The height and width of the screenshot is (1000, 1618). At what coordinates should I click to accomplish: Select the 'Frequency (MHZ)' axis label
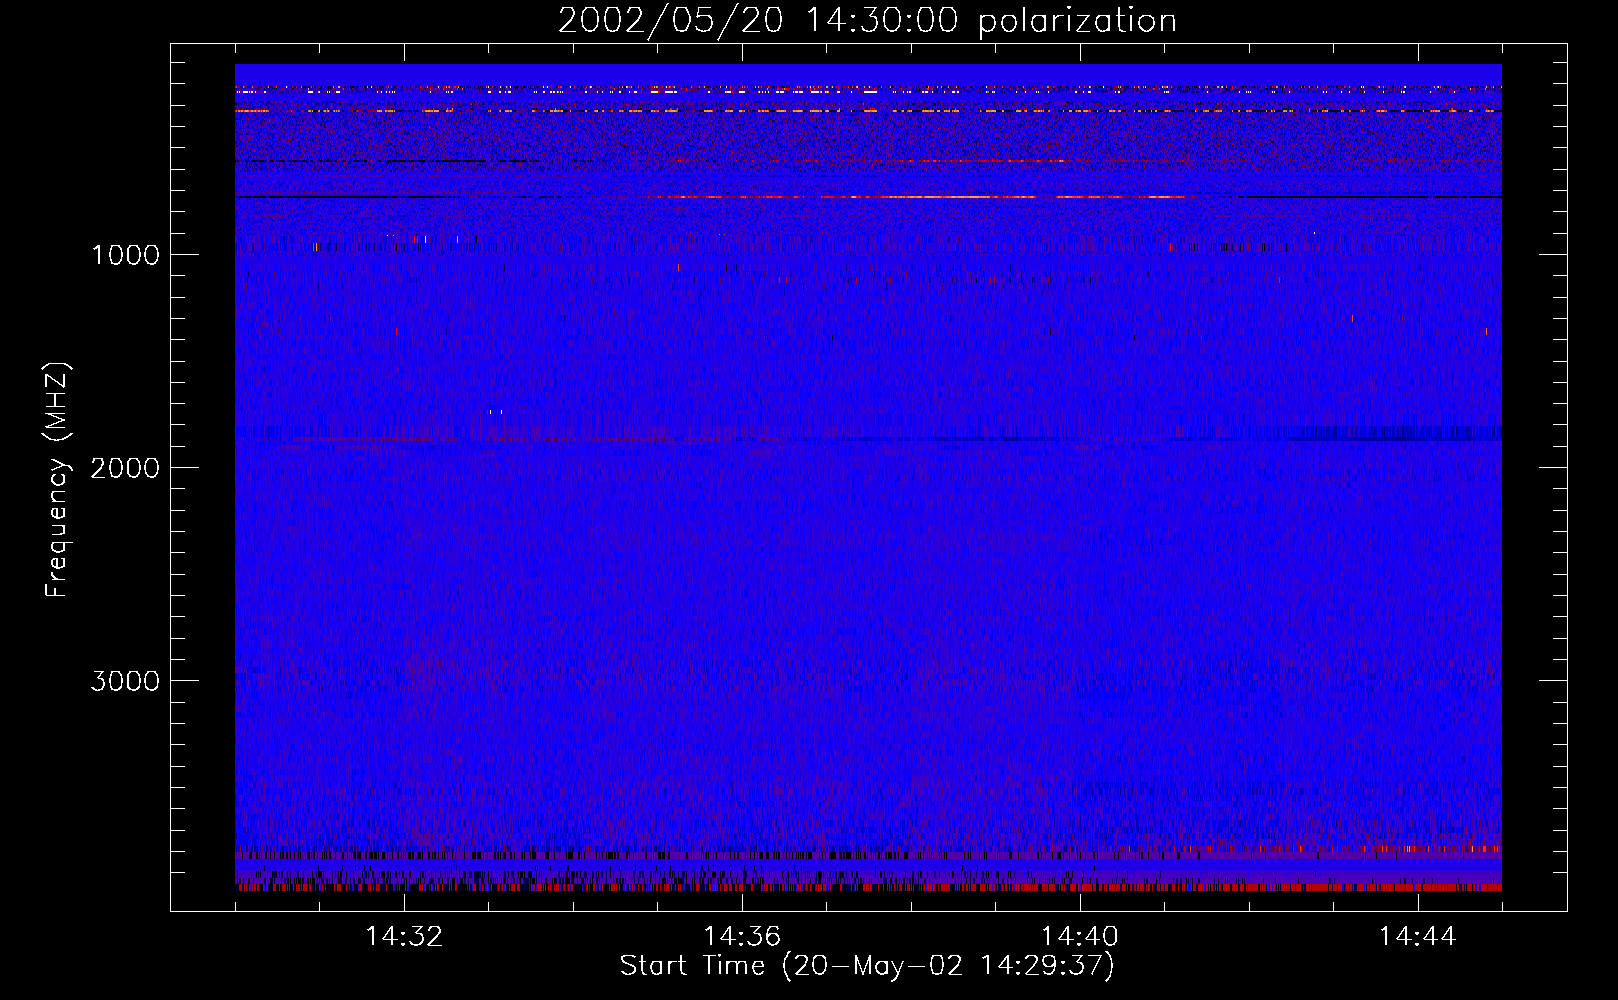coord(56,480)
